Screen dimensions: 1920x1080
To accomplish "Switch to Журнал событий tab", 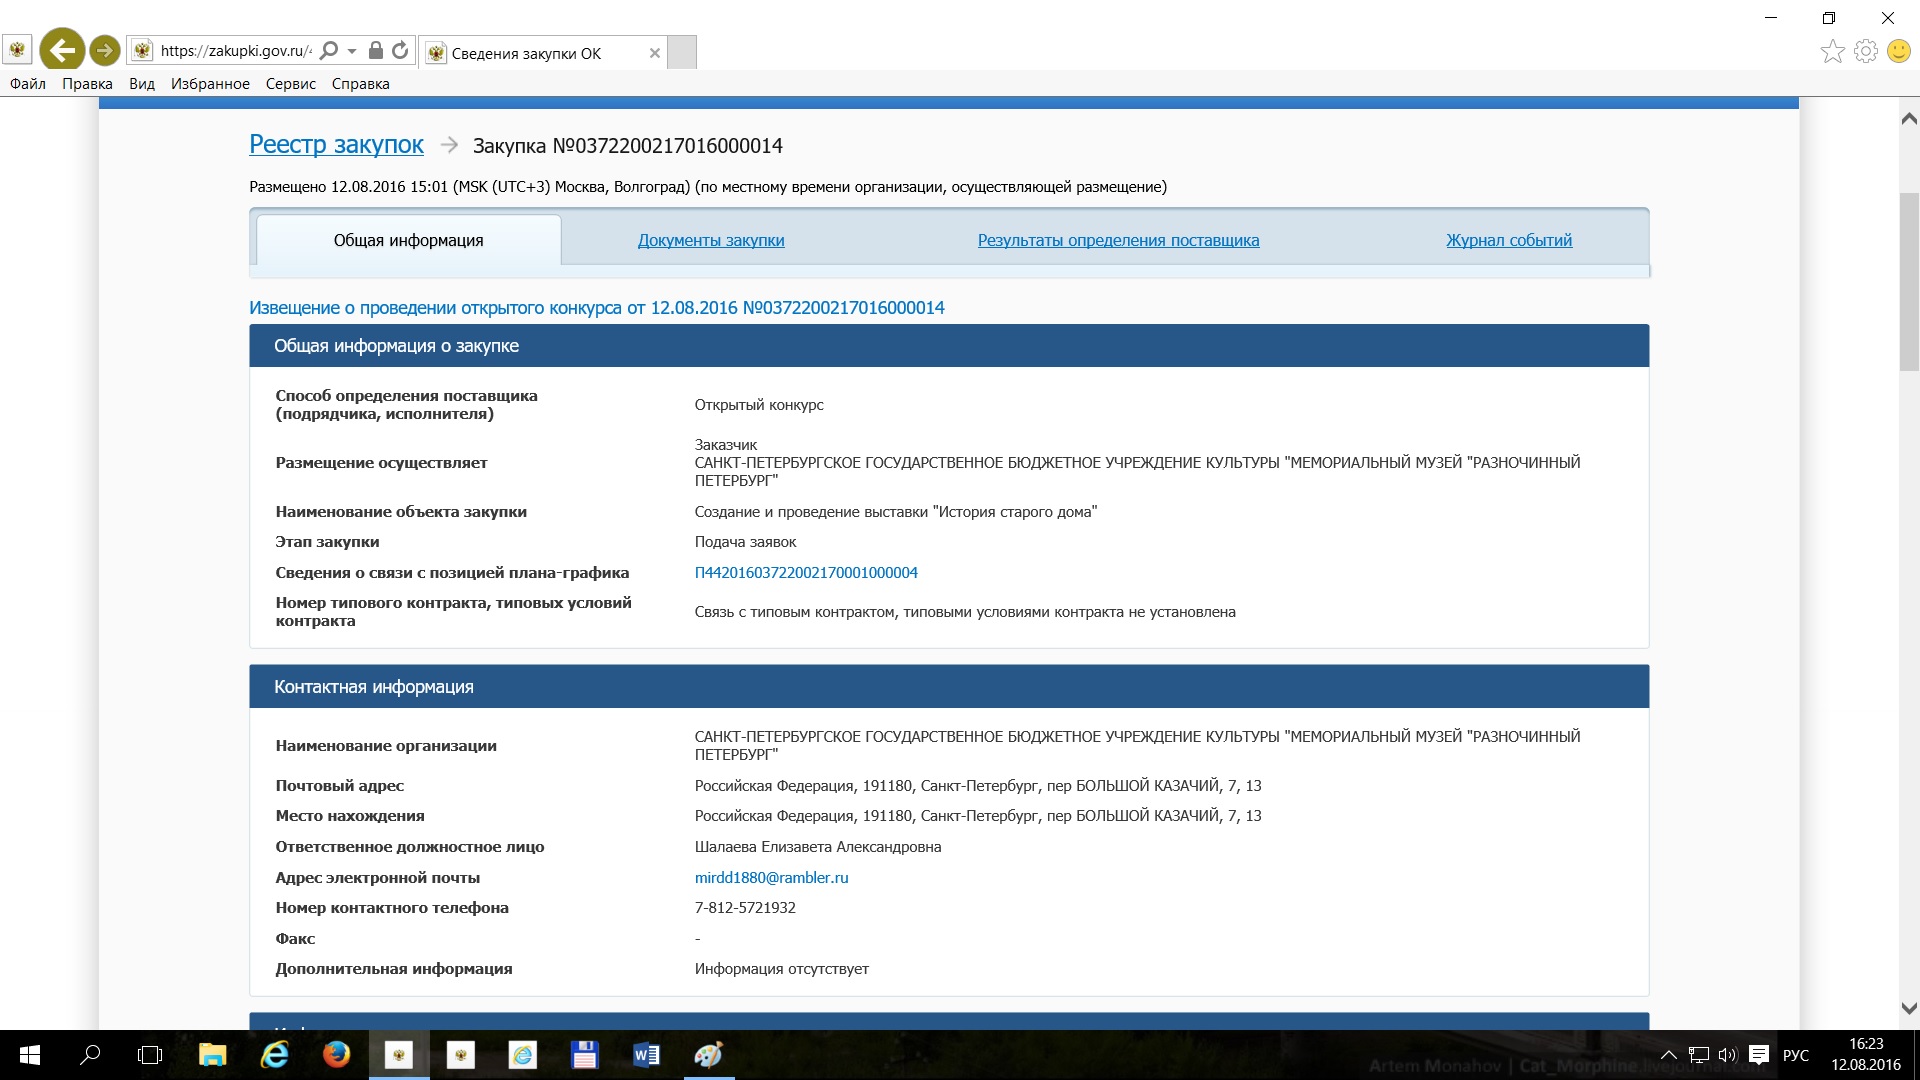I will coord(1508,240).
